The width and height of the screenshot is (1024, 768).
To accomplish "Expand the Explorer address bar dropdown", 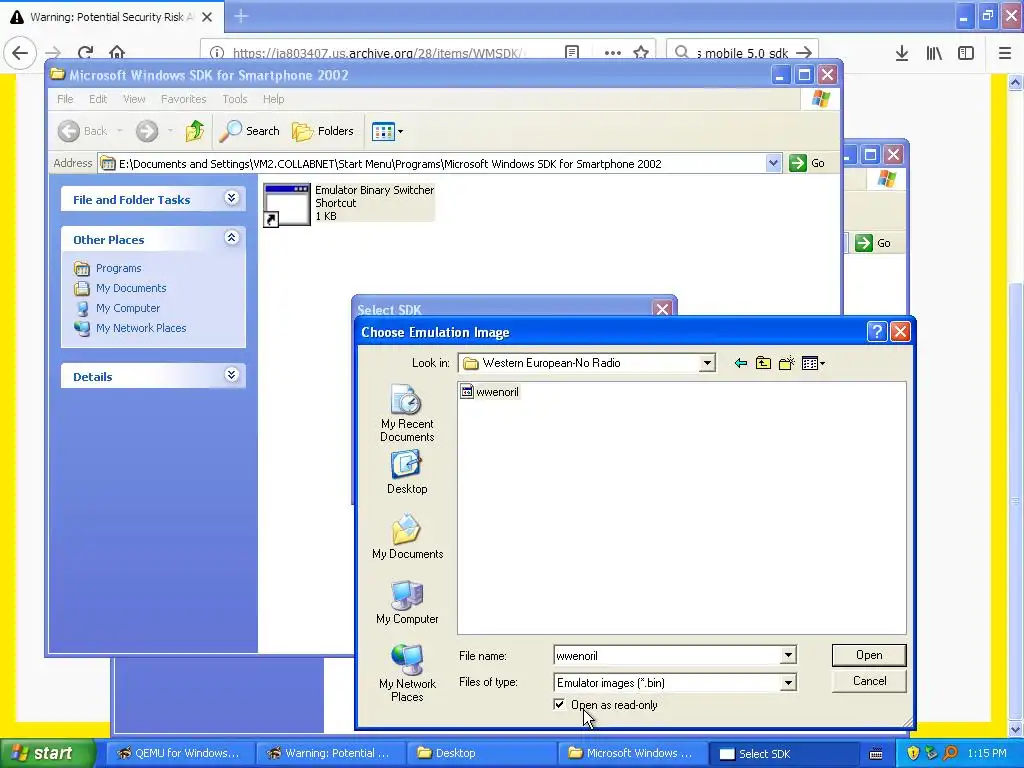I will 773,163.
